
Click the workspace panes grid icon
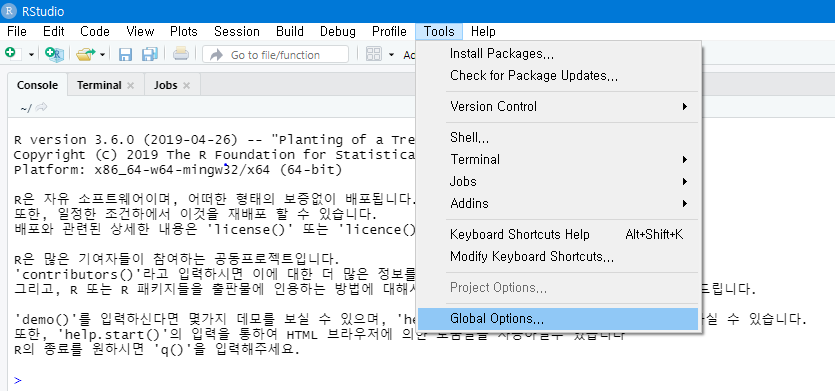tap(374, 54)
